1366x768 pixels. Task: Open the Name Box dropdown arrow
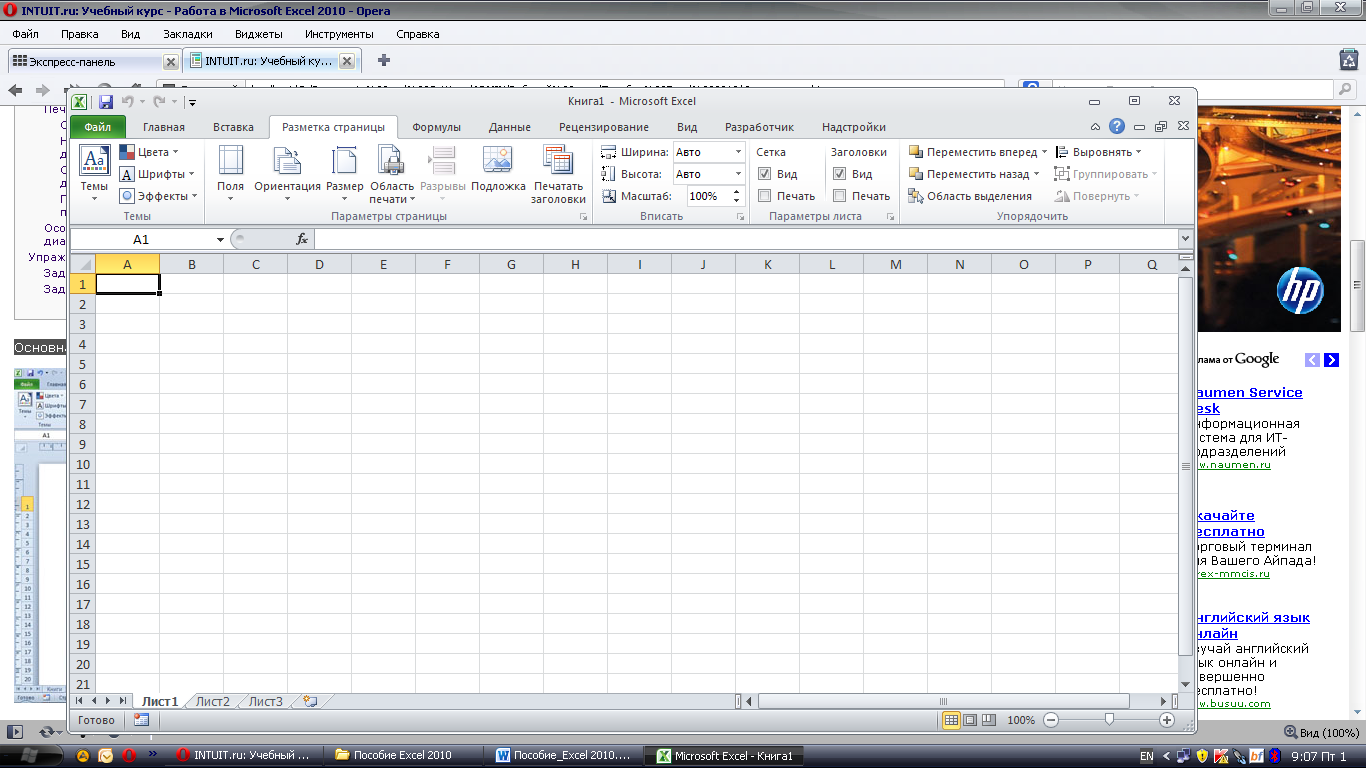pos(221,240)
